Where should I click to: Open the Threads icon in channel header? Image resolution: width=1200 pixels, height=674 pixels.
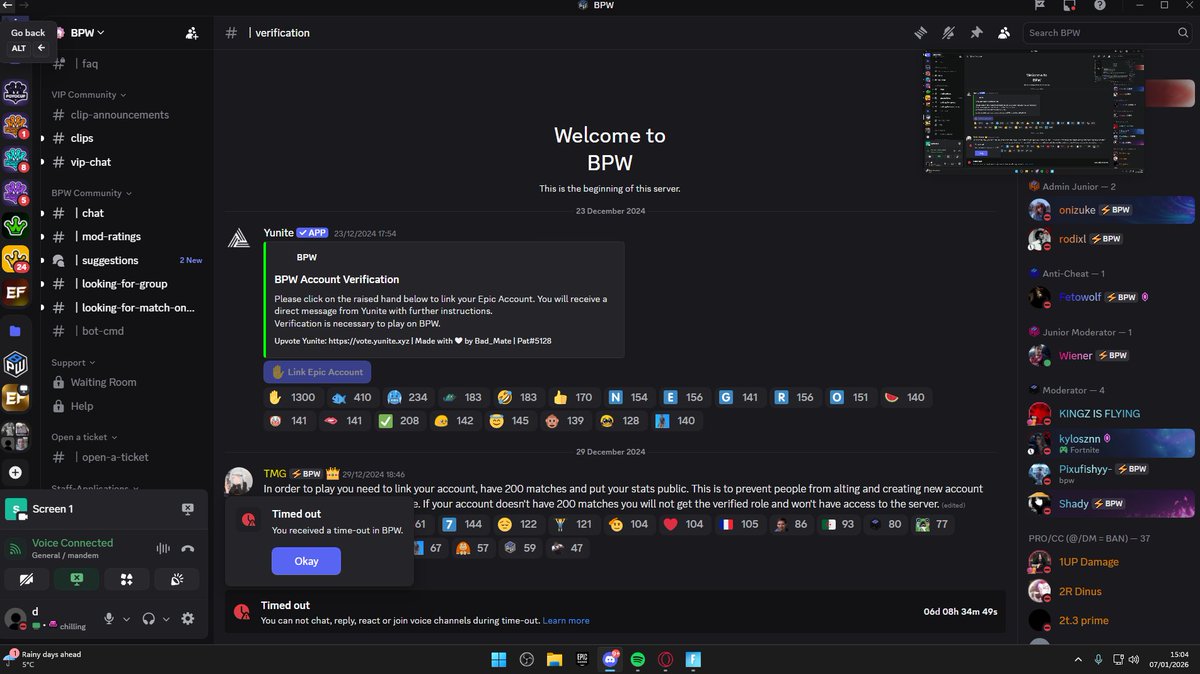pyautogui.click(x=920, y=33)
